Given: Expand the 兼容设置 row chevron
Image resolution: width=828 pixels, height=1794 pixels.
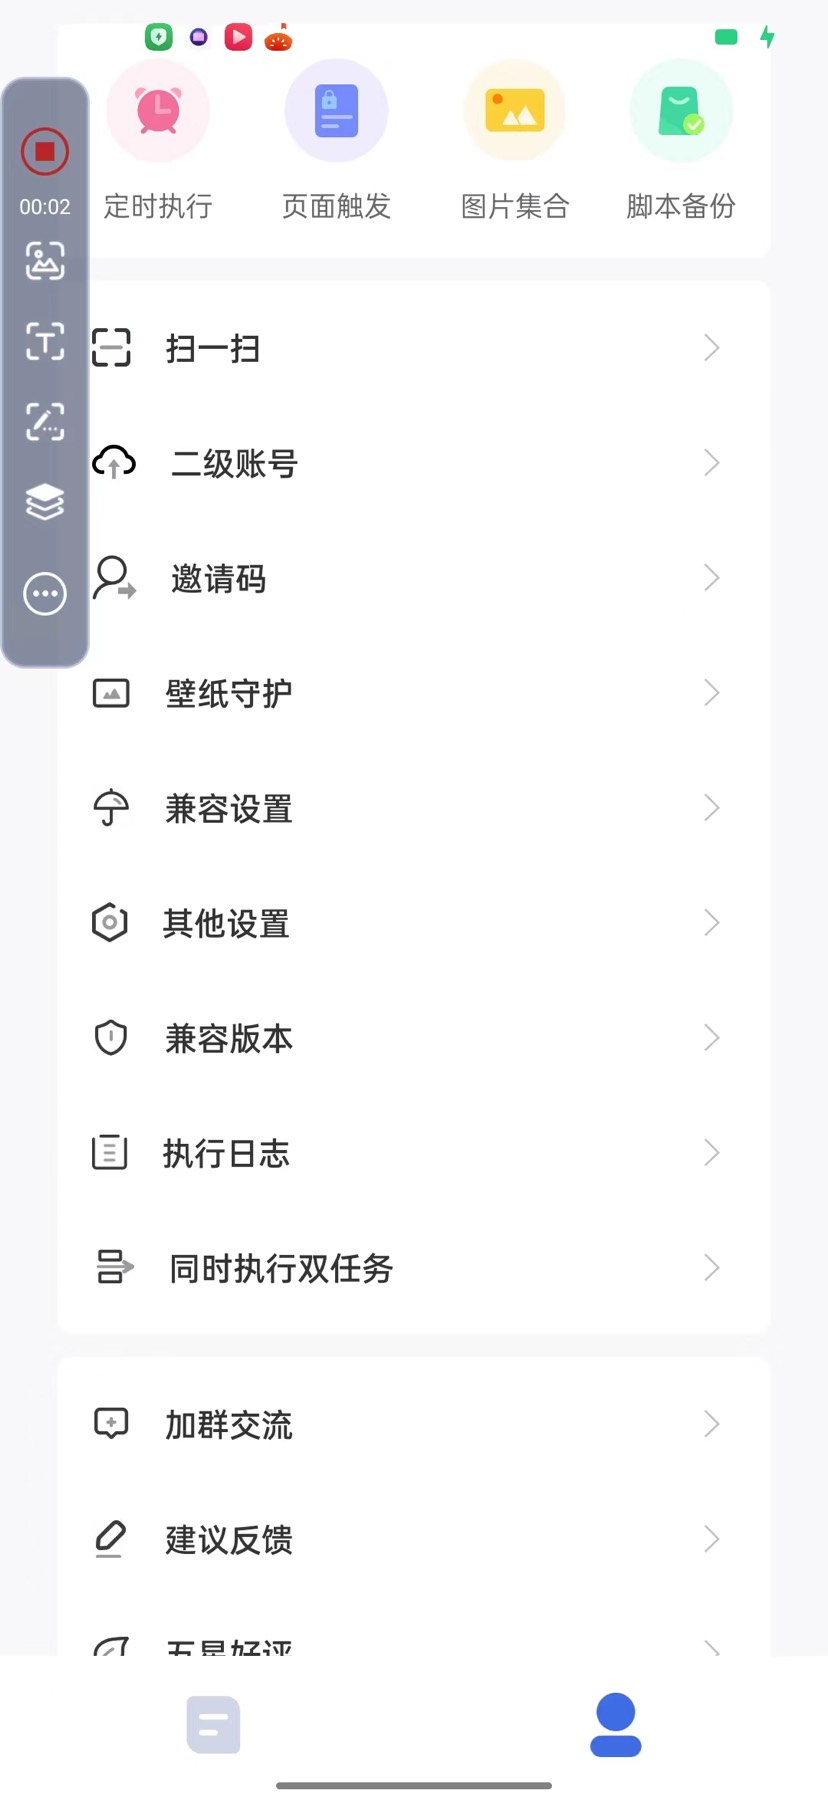Looking at the screenshot, I should [711, 808].
